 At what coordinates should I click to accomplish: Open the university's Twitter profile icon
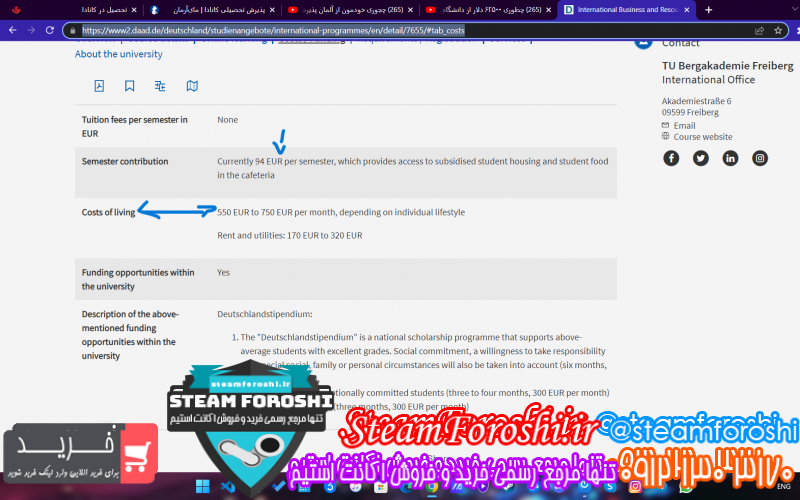pos(701,158)
